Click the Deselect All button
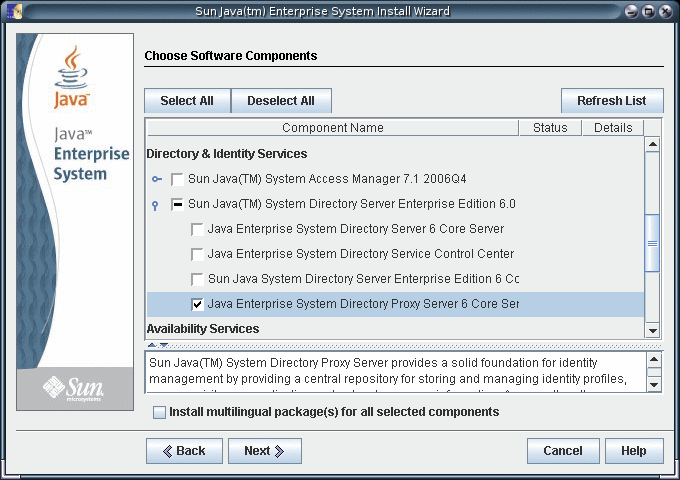Viewport: 680px width, 480px height. coord(281,101)
